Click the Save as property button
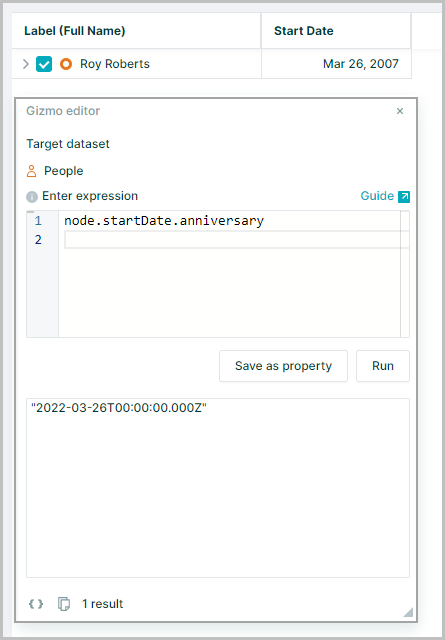The image size is (445, 640). 283,366
